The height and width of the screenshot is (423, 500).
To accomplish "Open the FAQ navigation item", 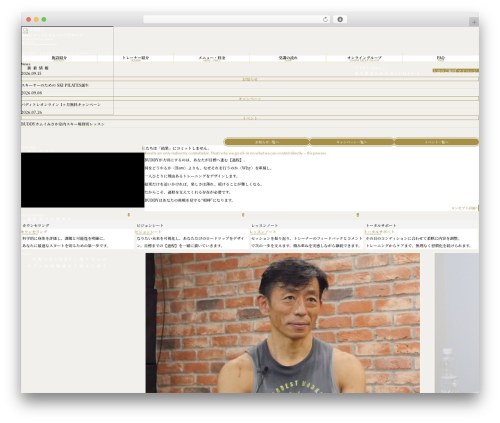I will coord(441,58).
